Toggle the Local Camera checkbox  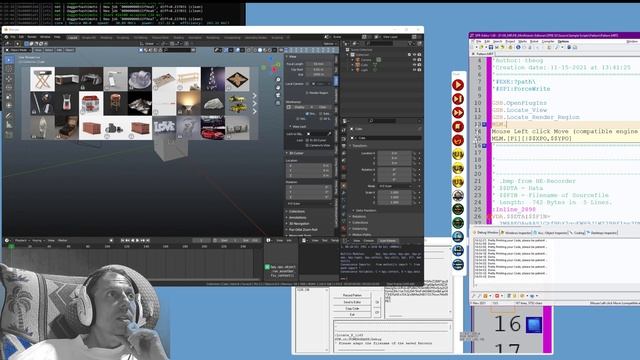[308, 84]
